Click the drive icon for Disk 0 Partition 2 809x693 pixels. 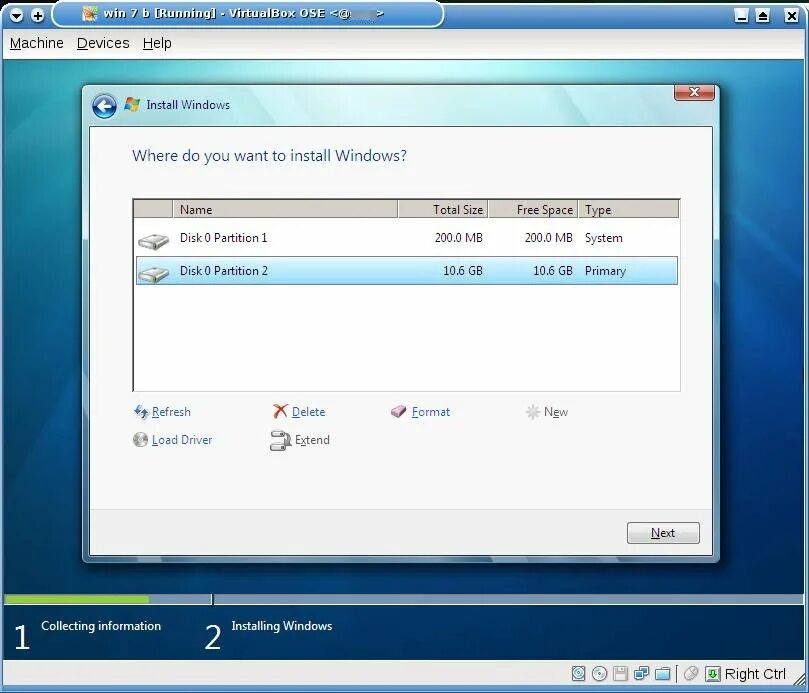[153, 273]
